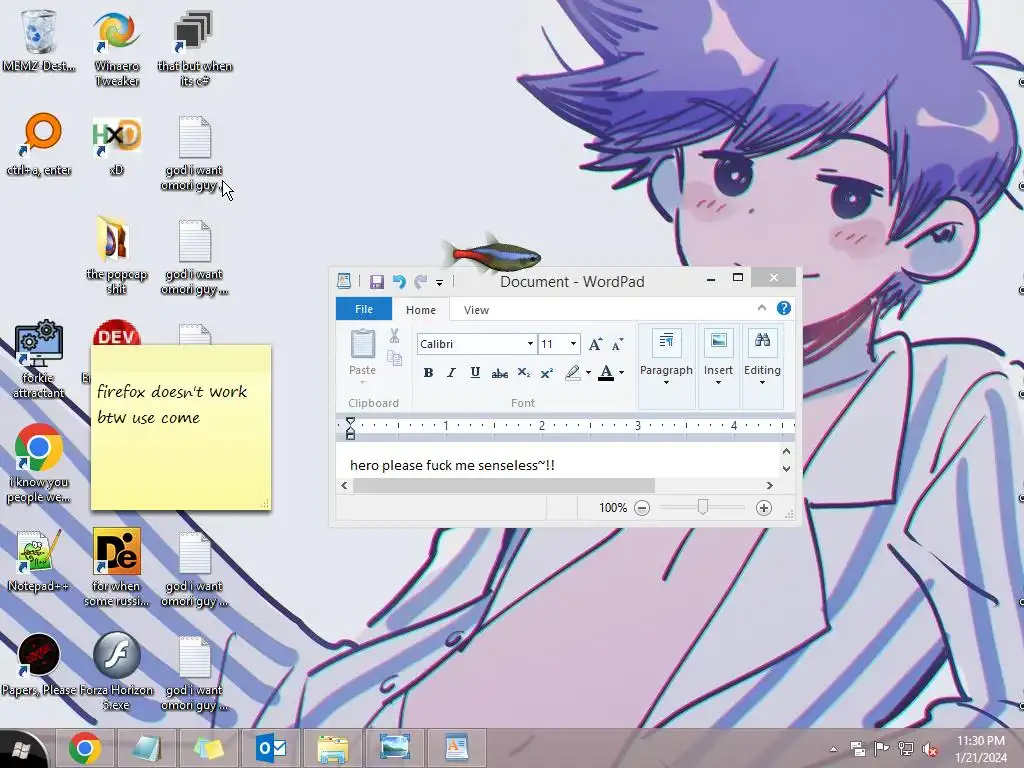Screen dimensions: 1024x768
Task: Toggle Bold formatting
Action: (x=428, y=373)
